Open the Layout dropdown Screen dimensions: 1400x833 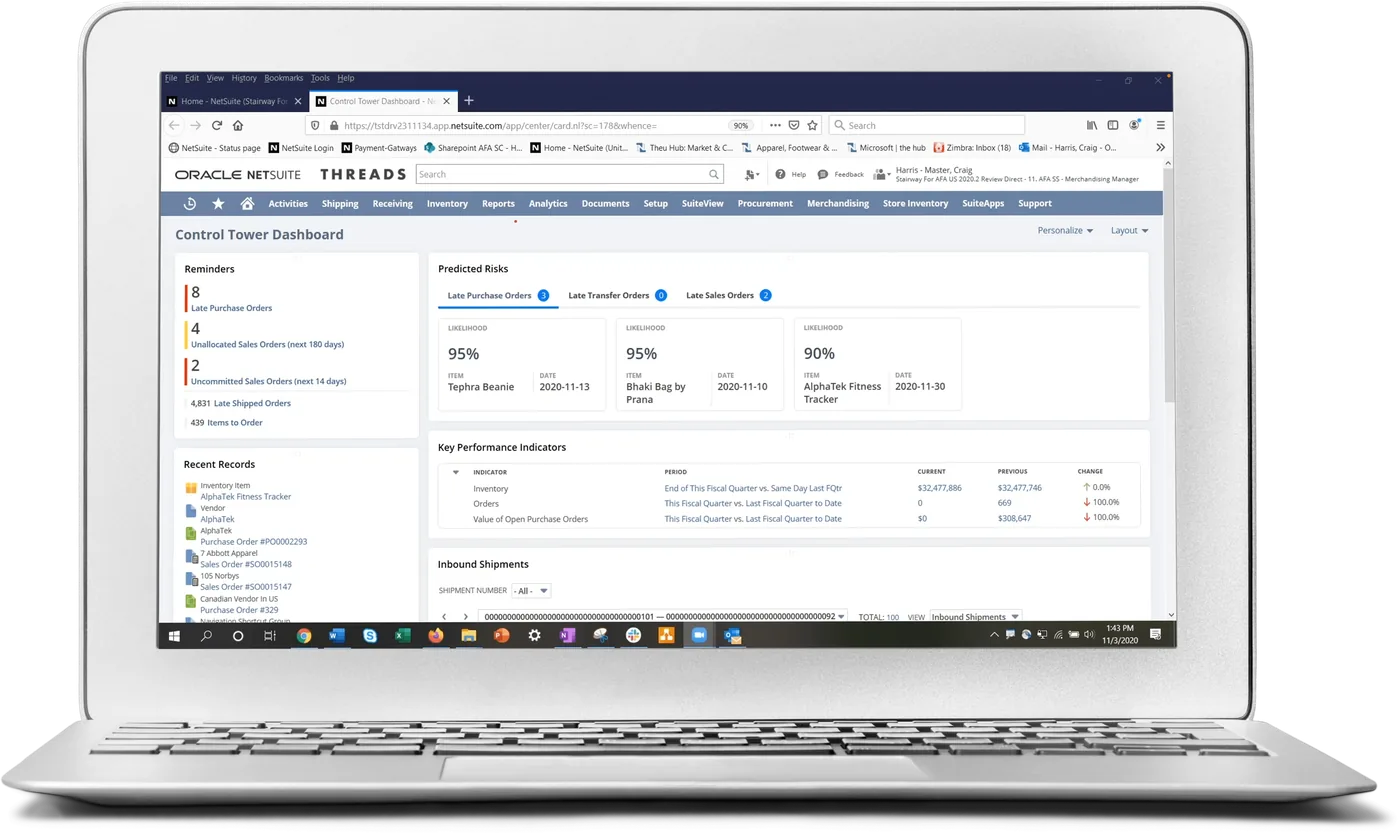tap(1129, 230)
